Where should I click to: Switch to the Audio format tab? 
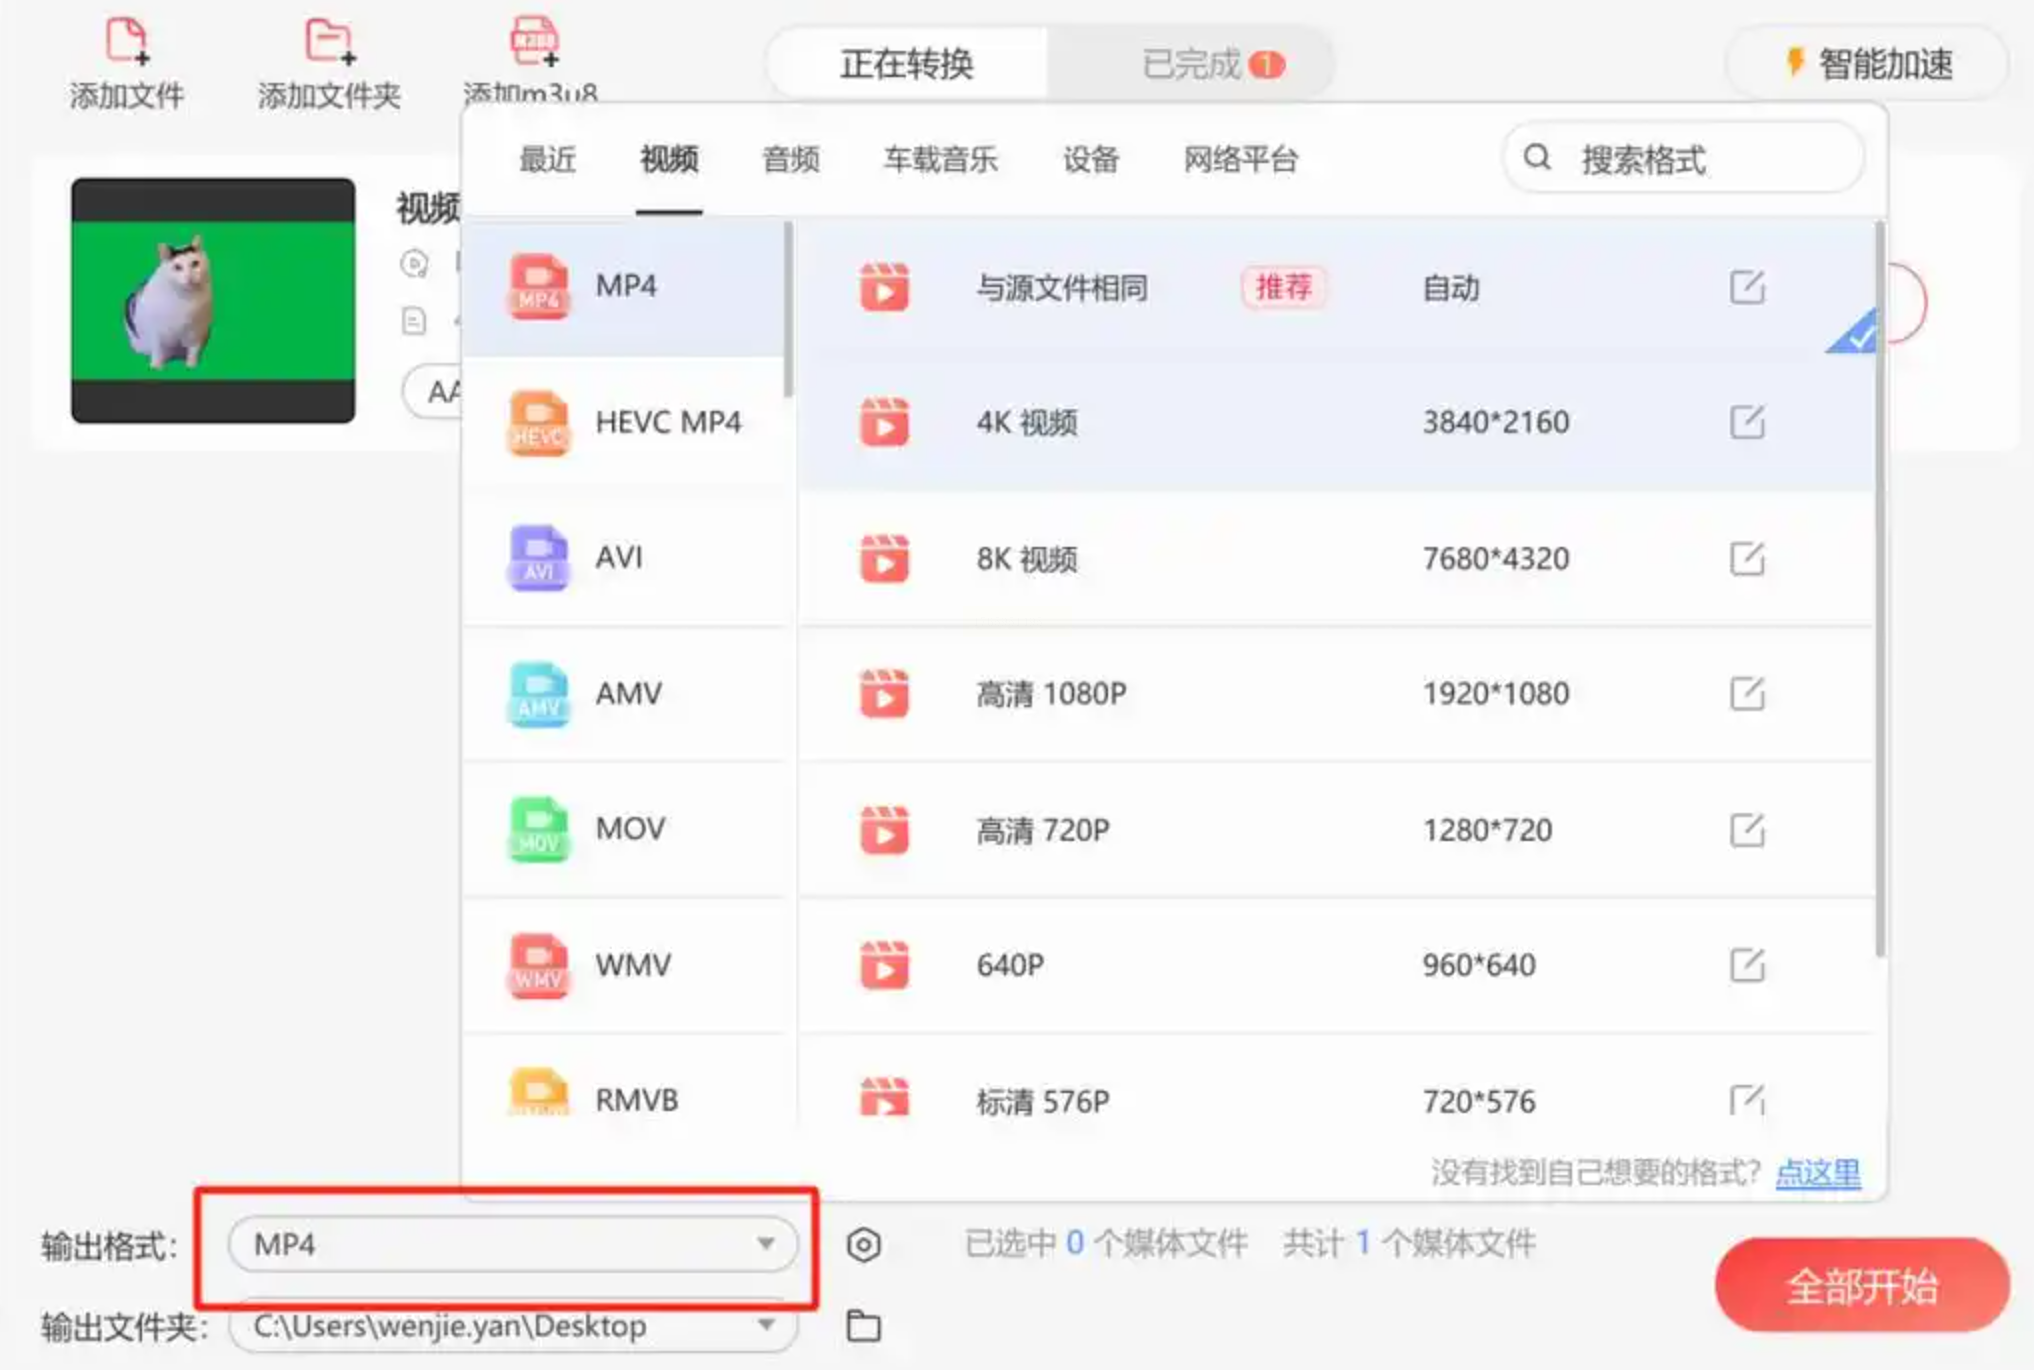click(x=790, y=159)
